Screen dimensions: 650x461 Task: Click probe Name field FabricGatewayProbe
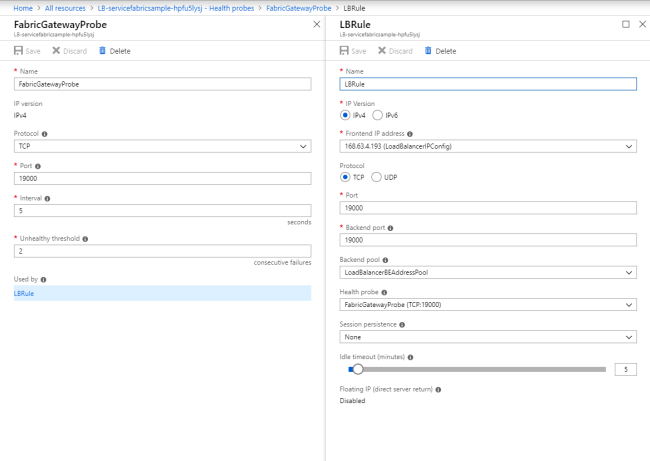point(162,84)
